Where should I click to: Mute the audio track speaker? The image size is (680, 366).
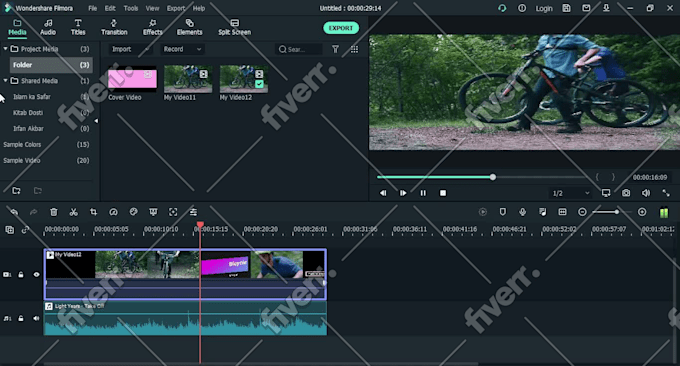point(36,318)
